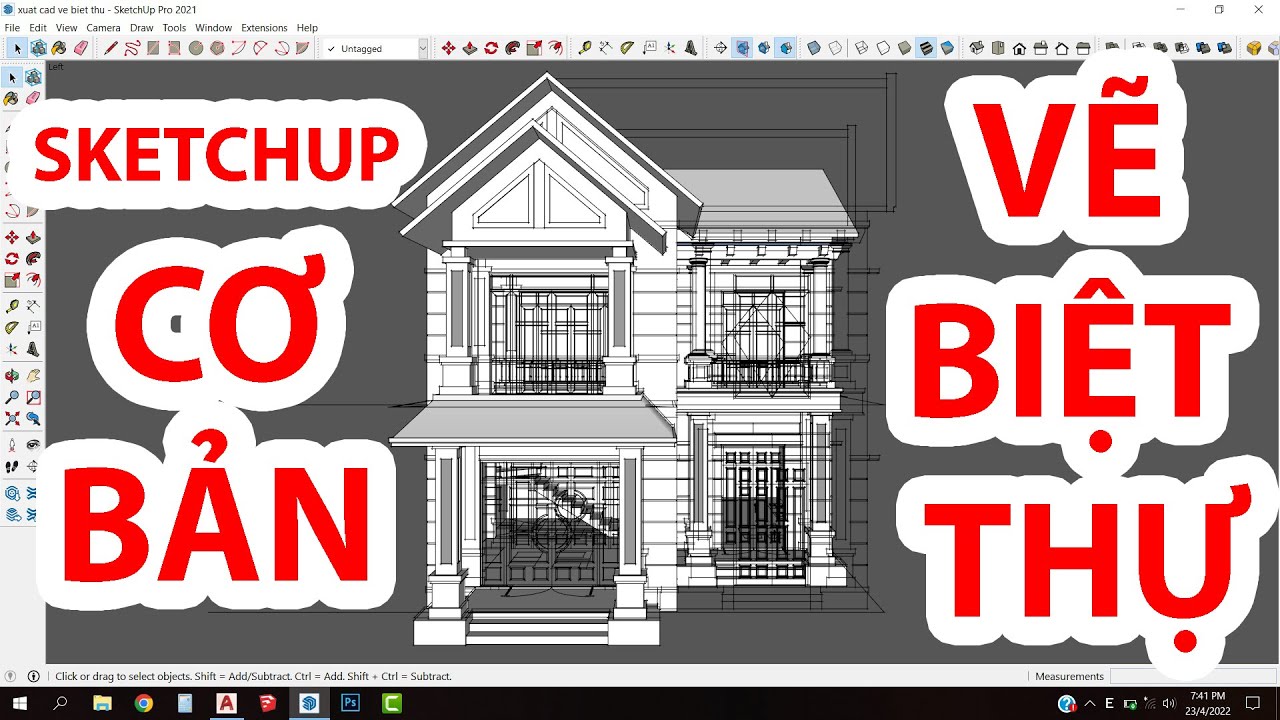Open the taskbar clock showing 7:41 PM
The width and height of the screenshot is (1280, 720).
[1209, 703]
